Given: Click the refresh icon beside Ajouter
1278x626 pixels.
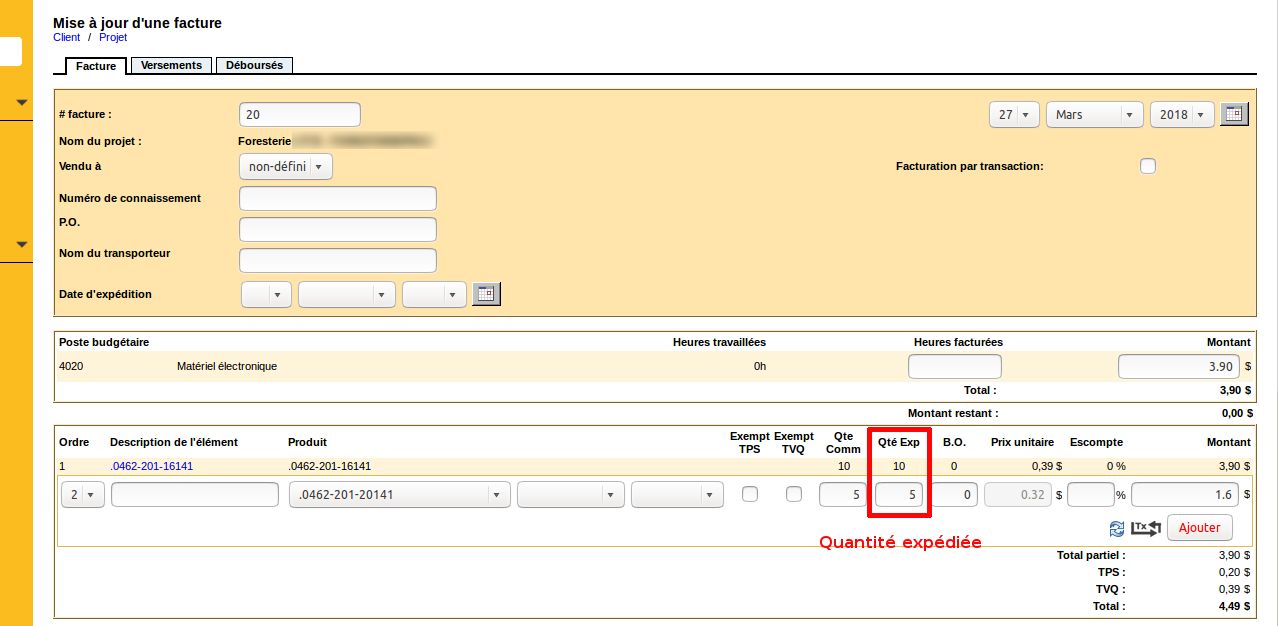Looking at the screenshot, I should click(1117, 528).
